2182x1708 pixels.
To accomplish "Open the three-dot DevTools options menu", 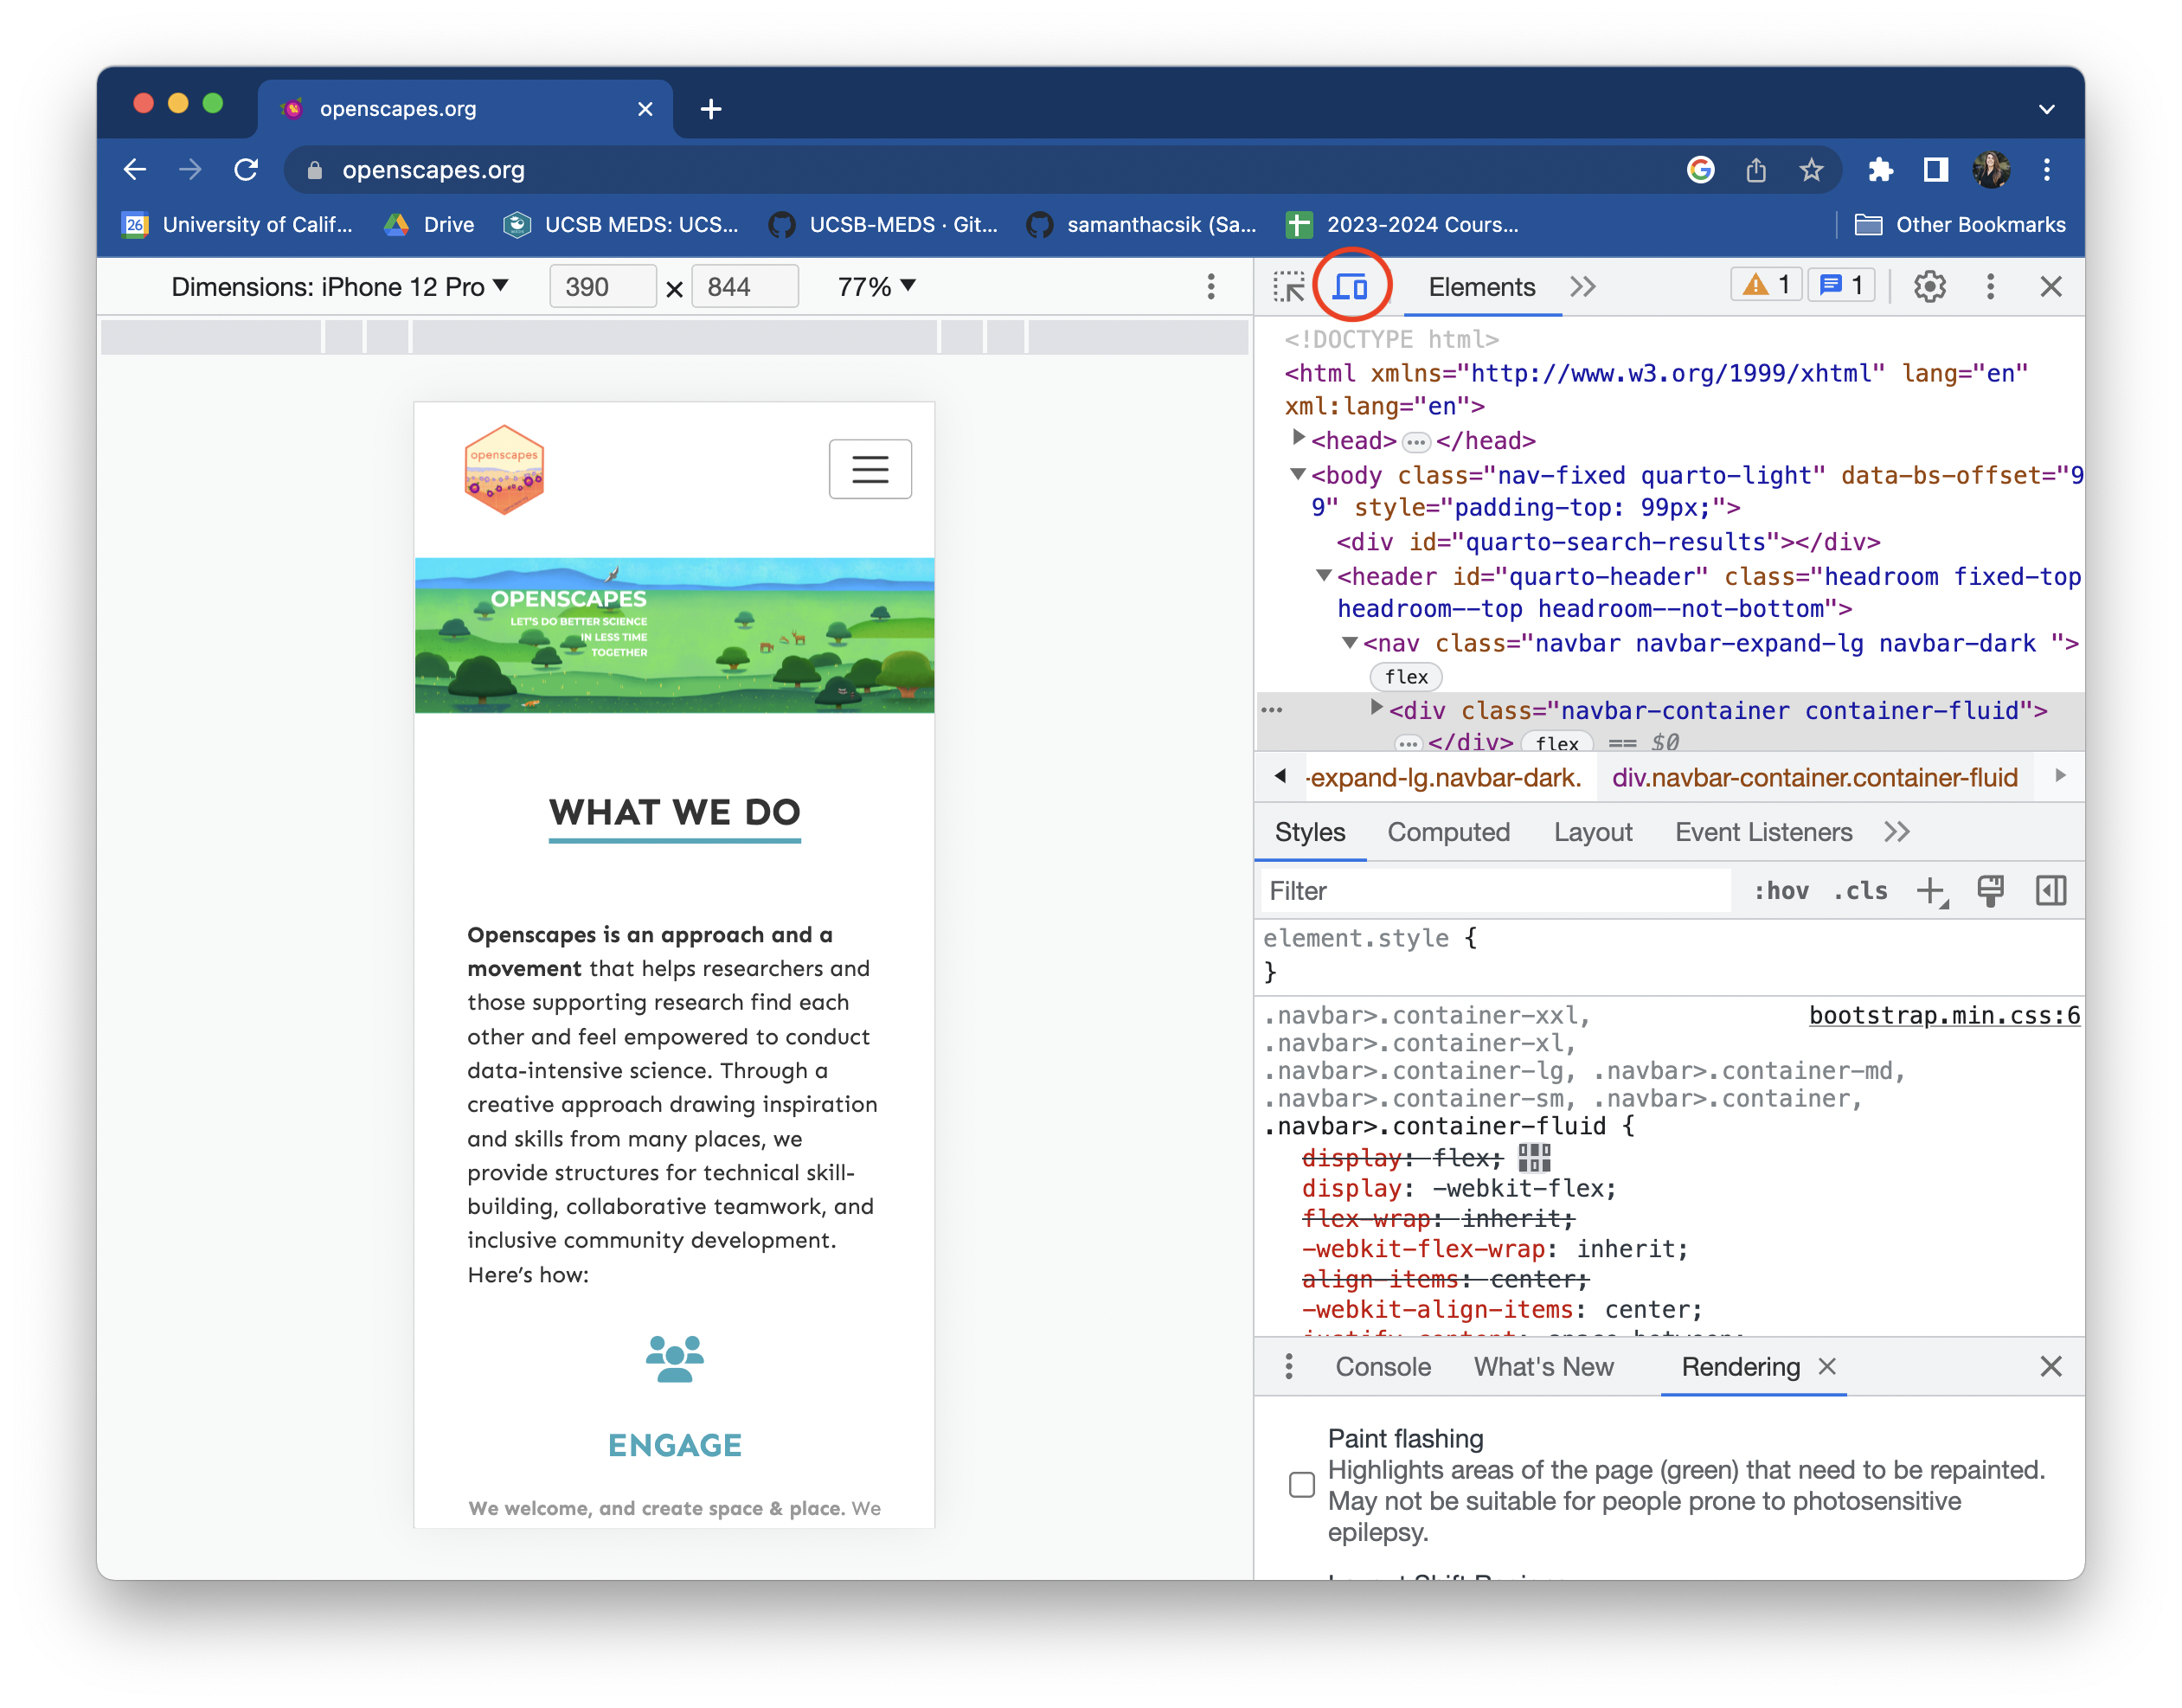I will click(x=1990, y=286).
